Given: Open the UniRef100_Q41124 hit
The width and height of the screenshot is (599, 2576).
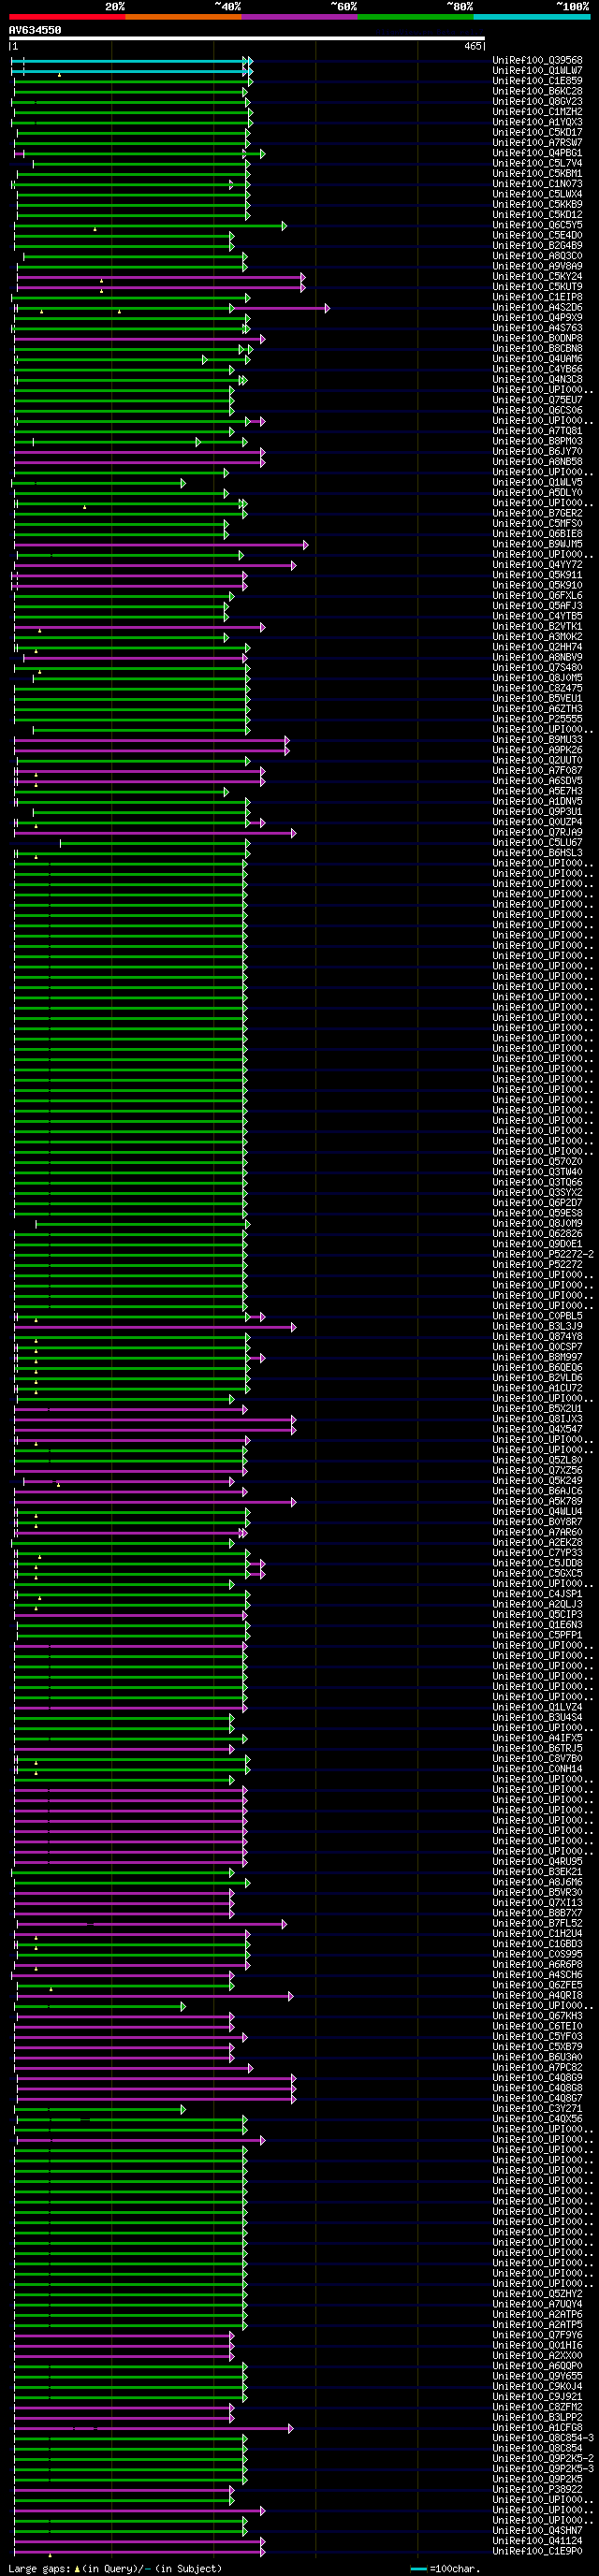Looking at the screenshot, I should pos(537,2541).
